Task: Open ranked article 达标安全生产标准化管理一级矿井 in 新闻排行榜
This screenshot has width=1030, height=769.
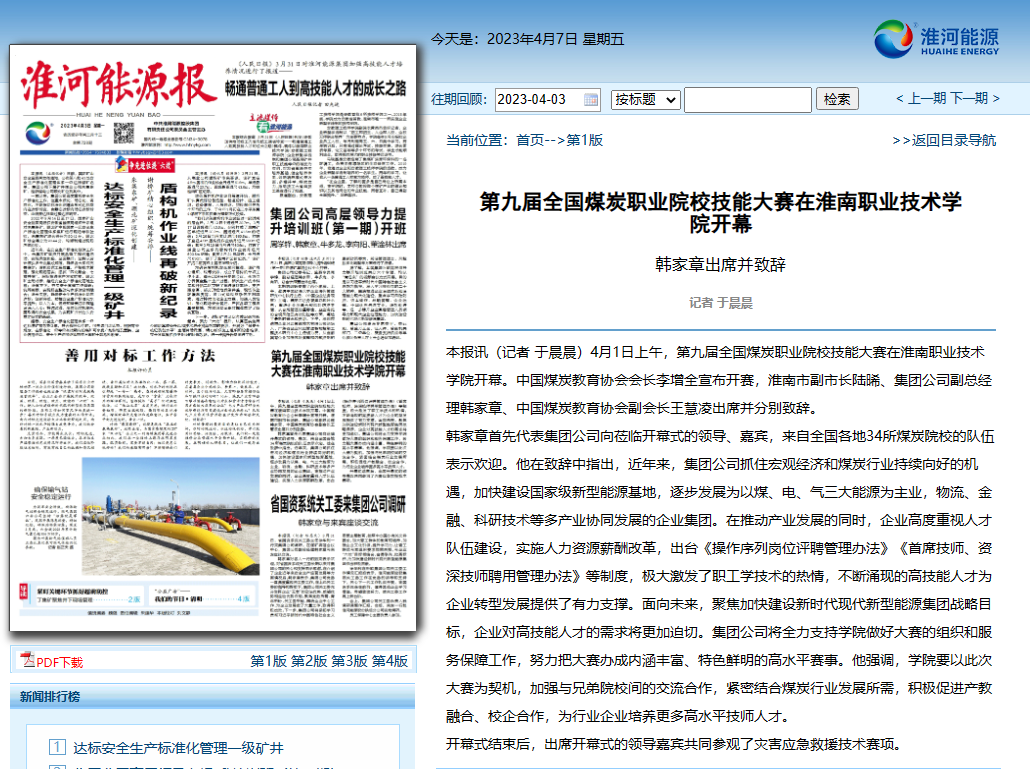Action: click(x=178, y=748)
